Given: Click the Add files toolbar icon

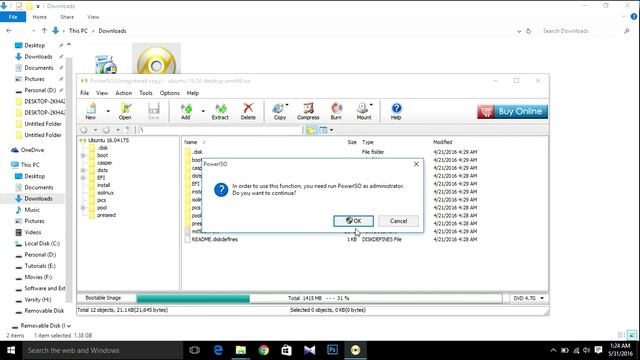Looking at the screenshot, I should coord(186,111).
